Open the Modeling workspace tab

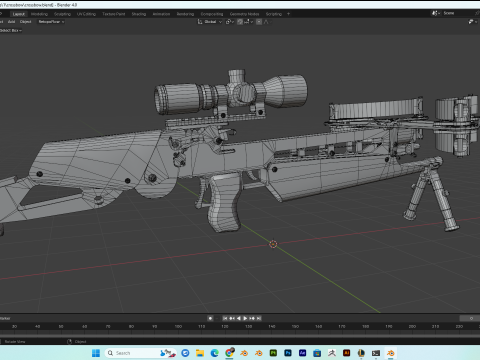(x=39, y=14)
